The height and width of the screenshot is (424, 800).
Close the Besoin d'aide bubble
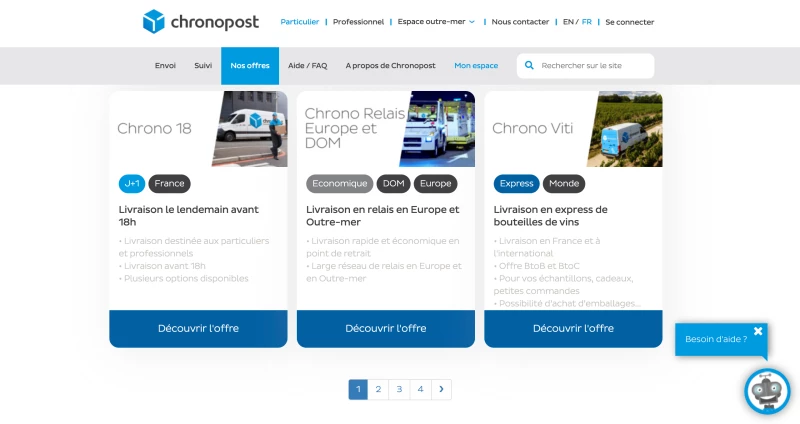(758, 331)
